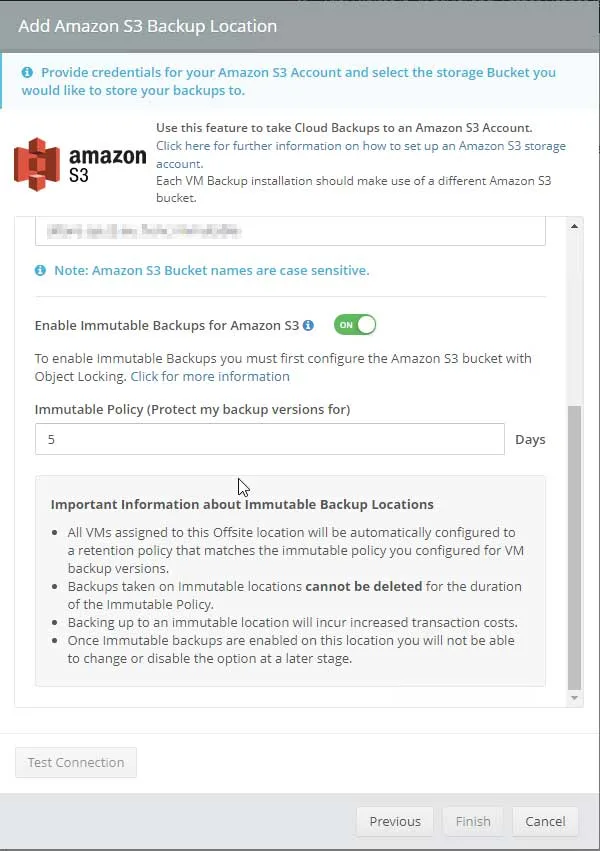Image resolution: width=600 pixels, height=851 pixels.
Task: Click the scrollbar up arrow
Action: [x=574, y=224]
